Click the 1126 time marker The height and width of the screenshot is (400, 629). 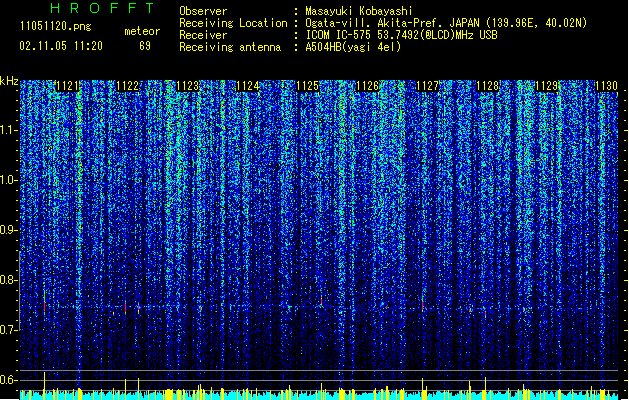pyautogui.click(x=367, y=86)
